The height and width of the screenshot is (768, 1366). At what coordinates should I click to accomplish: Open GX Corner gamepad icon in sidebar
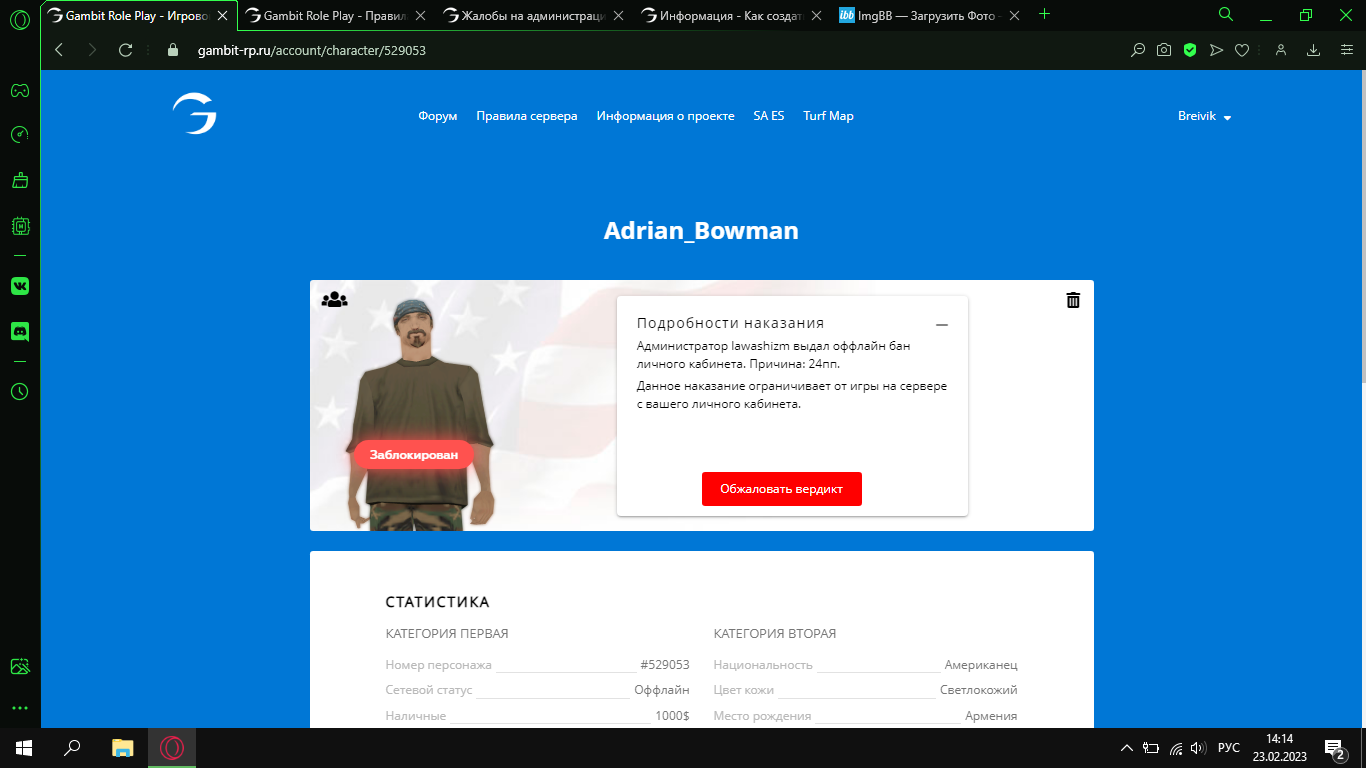click(19, 91)
